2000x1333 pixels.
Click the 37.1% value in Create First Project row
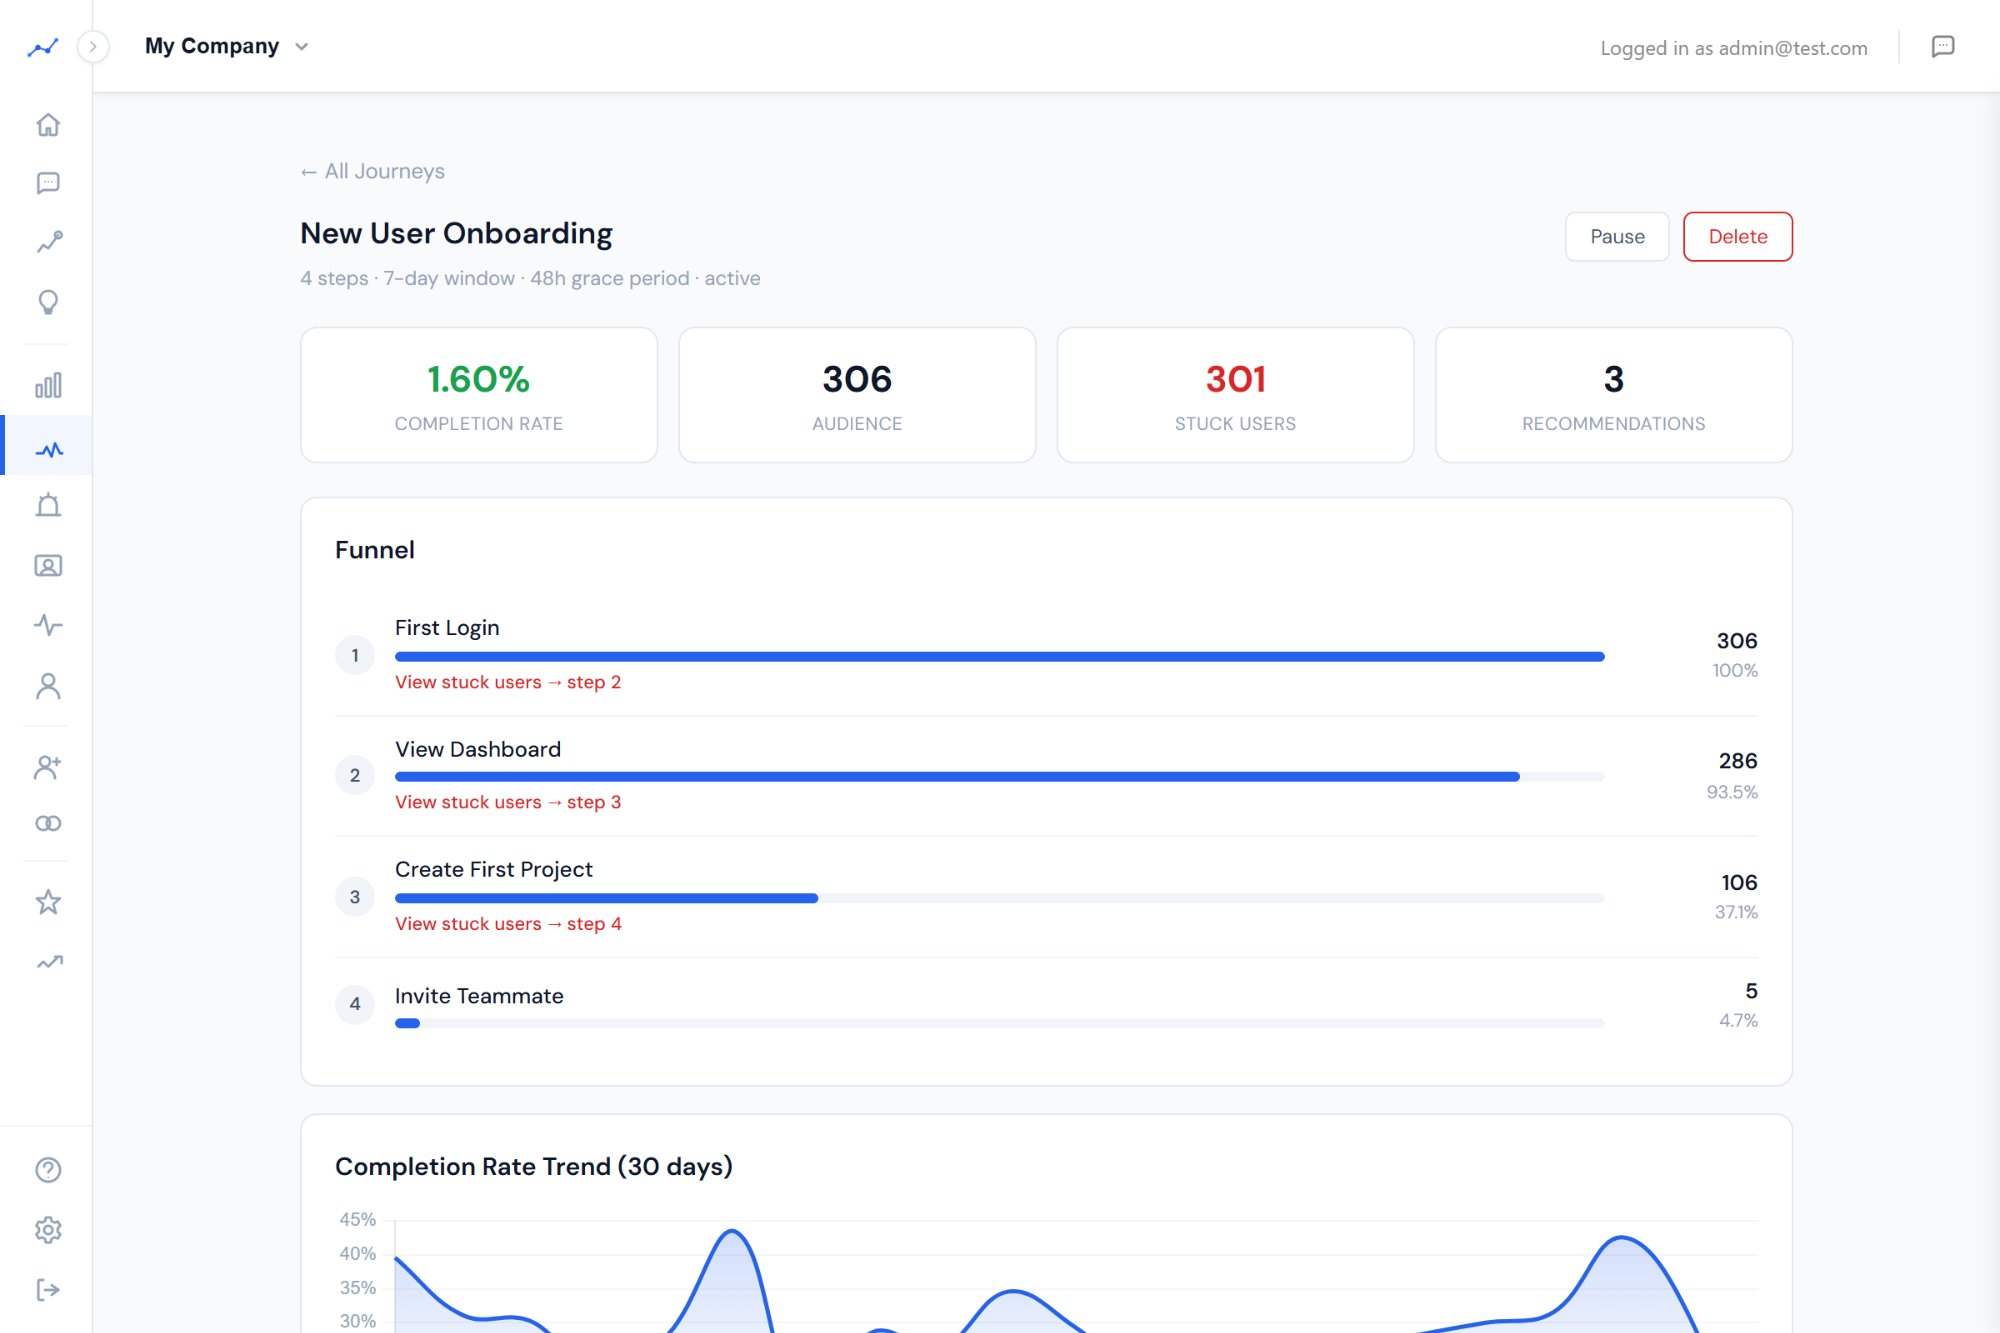(1736, 912)
